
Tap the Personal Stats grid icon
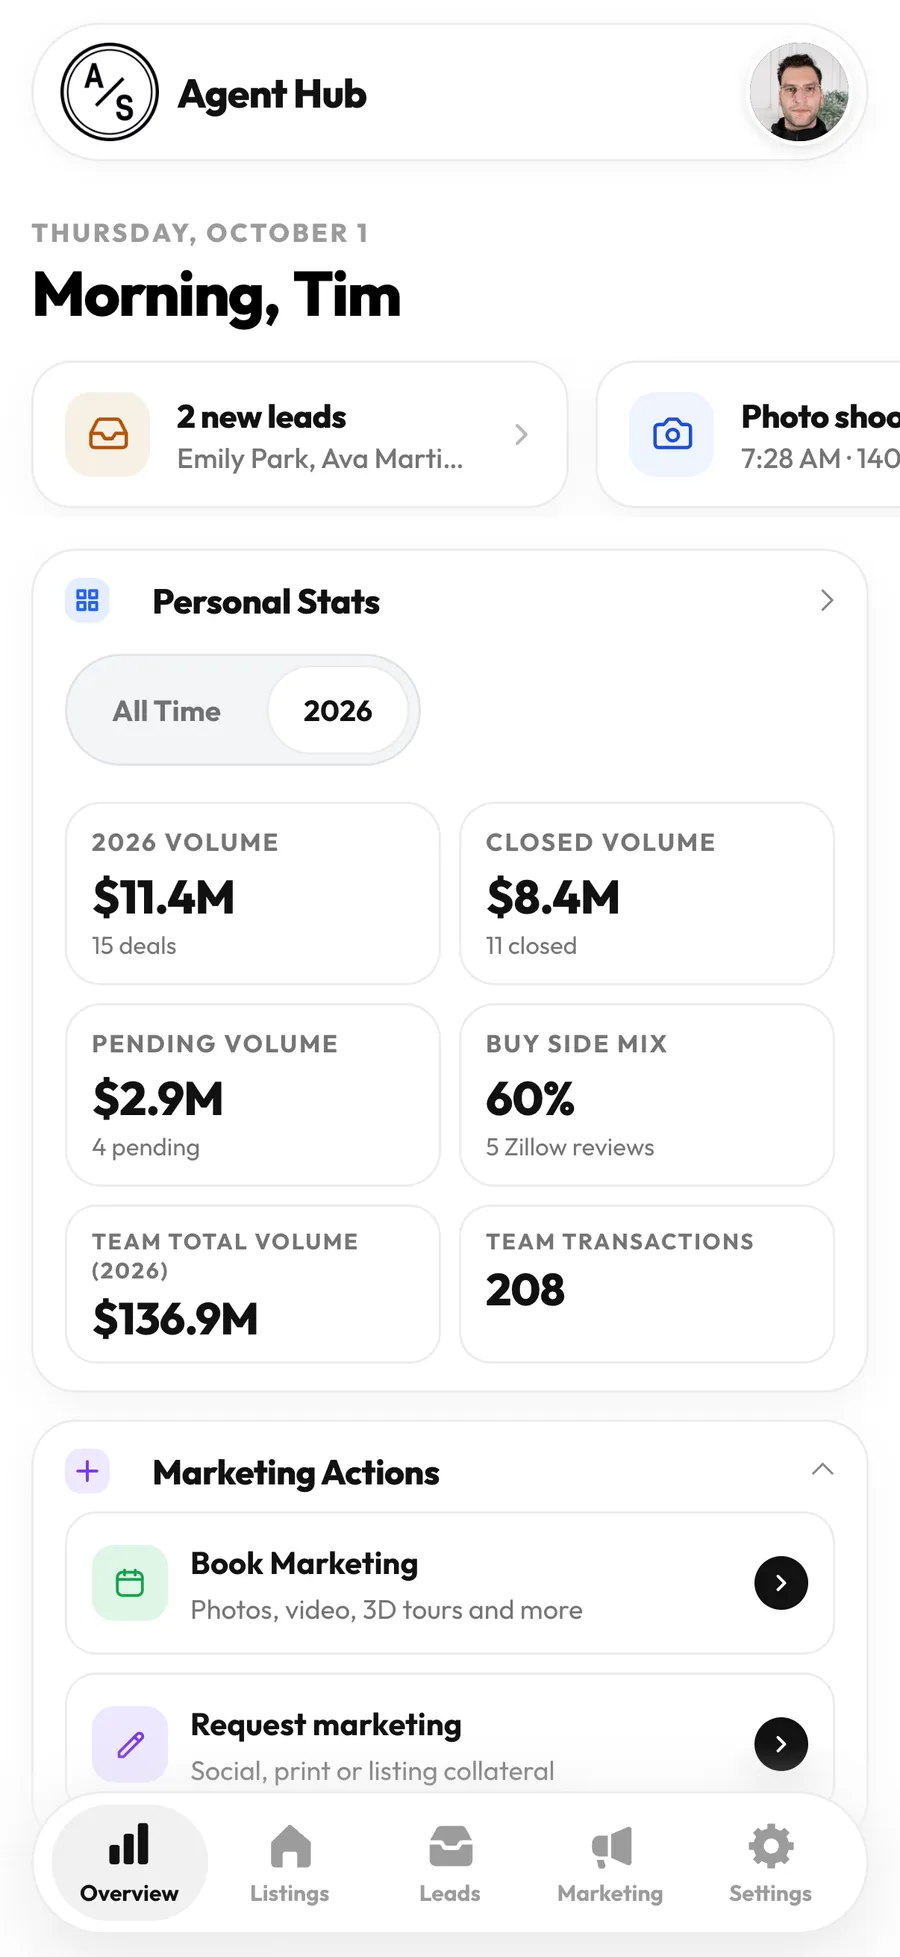tap(88, 600)
